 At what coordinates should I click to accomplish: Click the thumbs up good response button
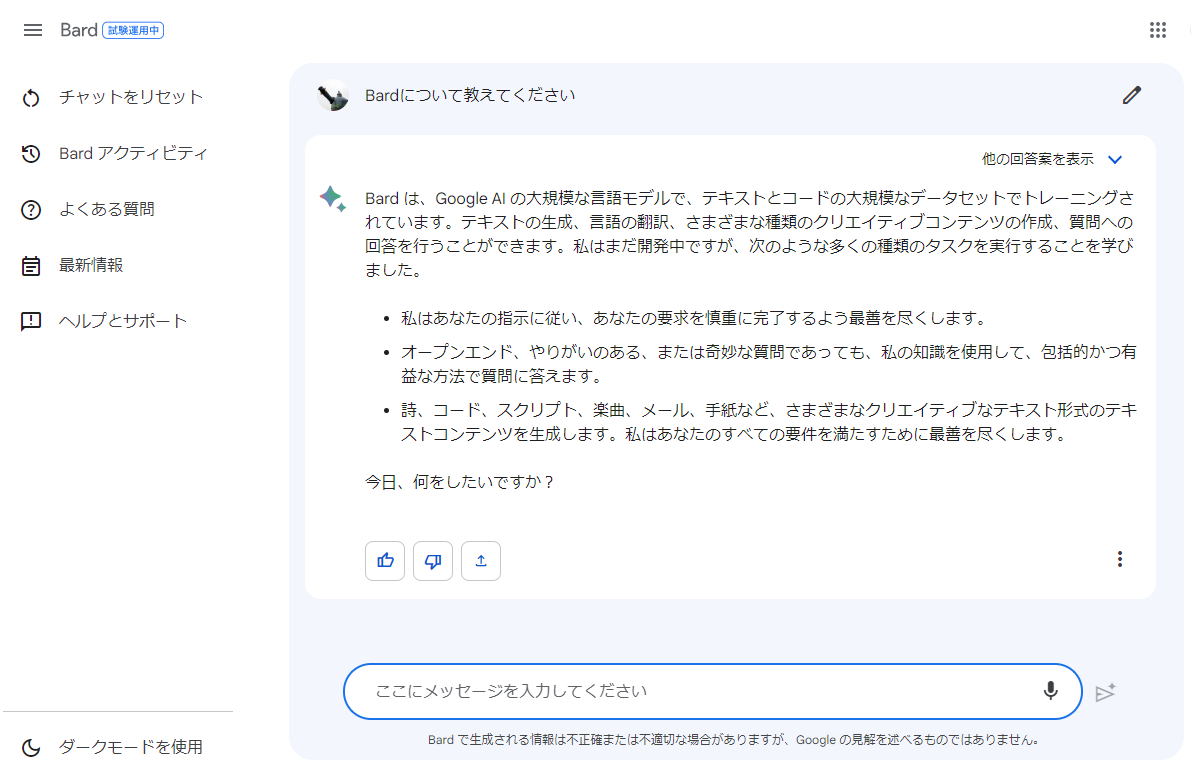pyautogui.click(x=385, y=561)
